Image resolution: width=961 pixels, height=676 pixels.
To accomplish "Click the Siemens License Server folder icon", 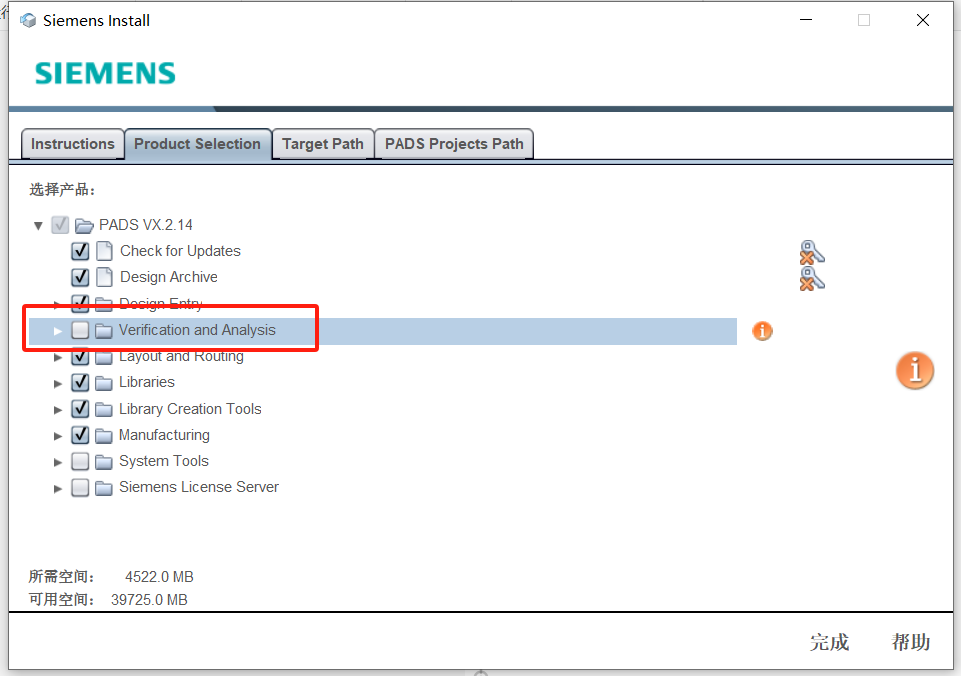I will (x=104, y=488).
